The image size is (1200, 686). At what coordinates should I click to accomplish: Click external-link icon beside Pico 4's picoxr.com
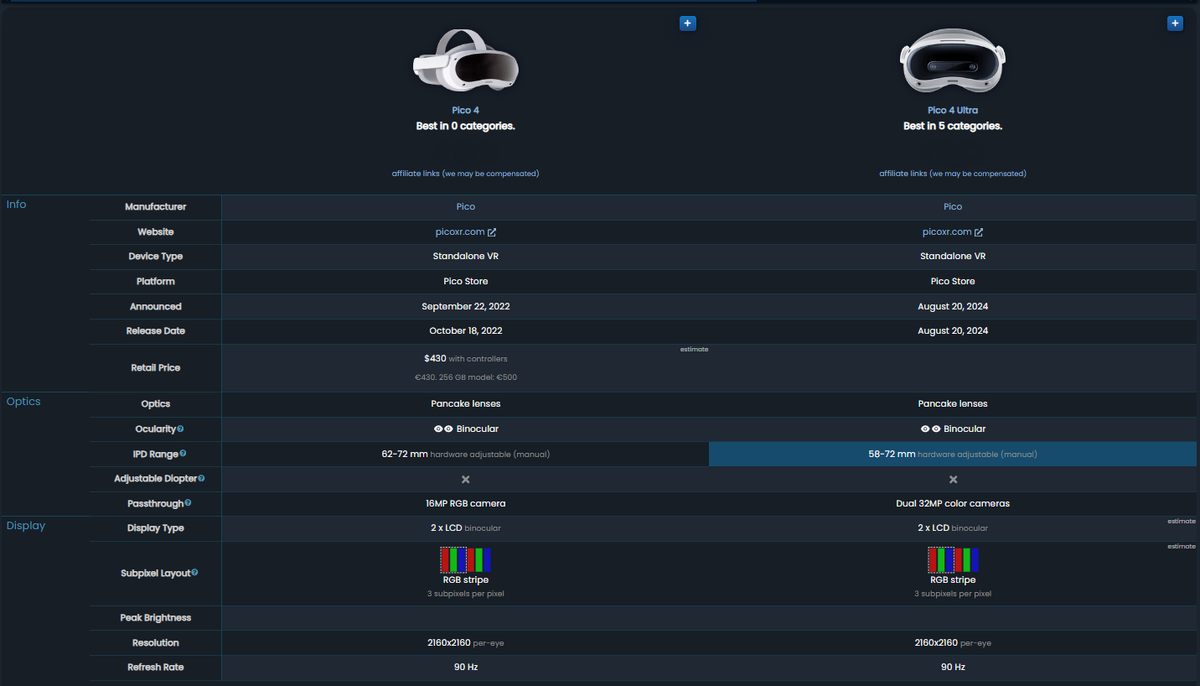[x=492, y=232]
